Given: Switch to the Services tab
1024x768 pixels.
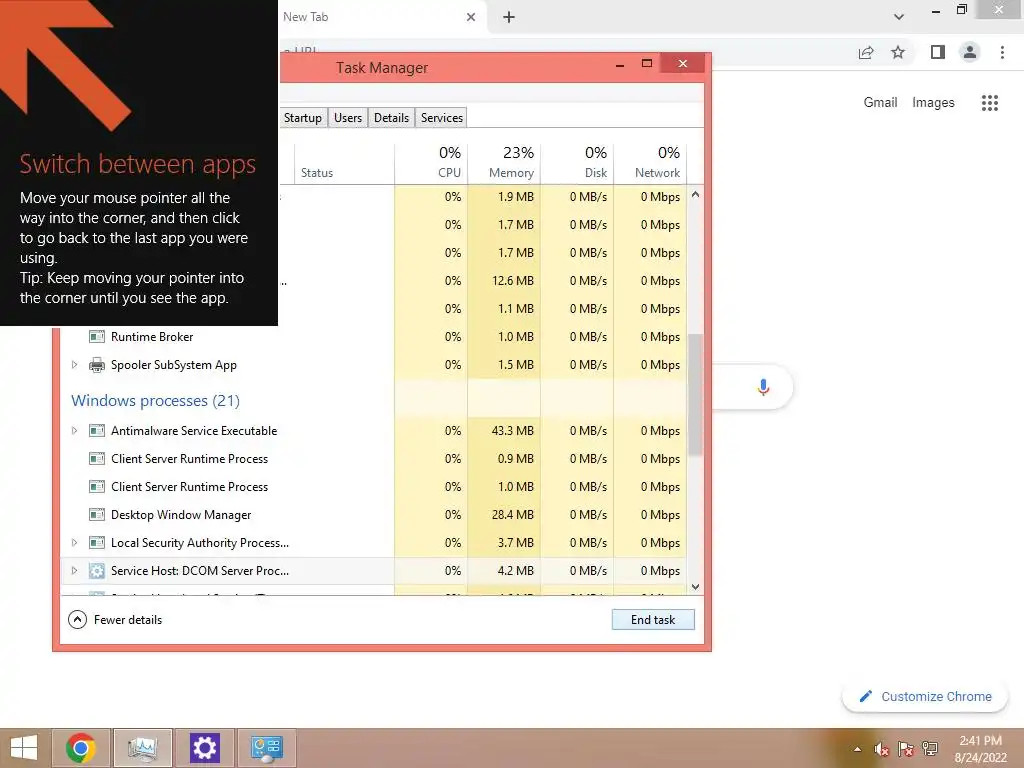Looking at the screenshot, I should (x=441, y=118).
